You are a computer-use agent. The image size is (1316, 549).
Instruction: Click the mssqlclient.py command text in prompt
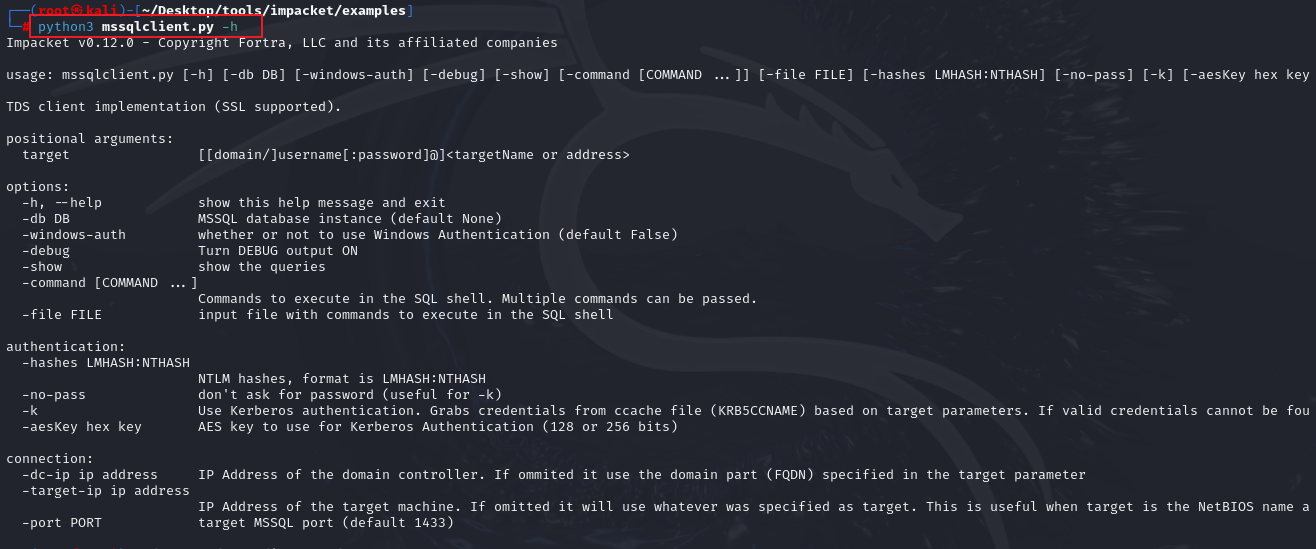click(158, 27)
